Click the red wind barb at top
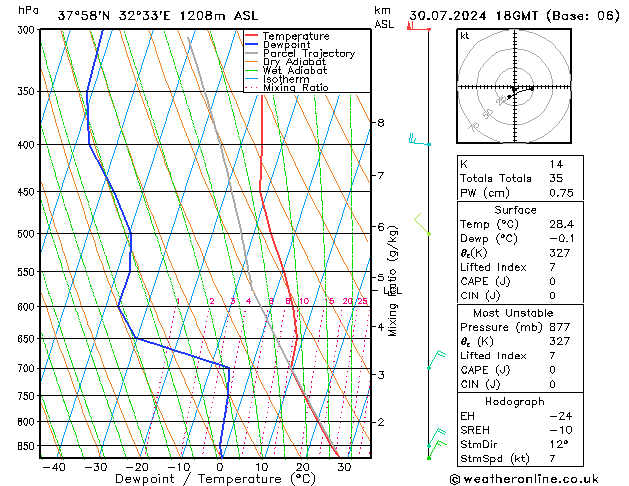The height and width of the screenshot is (486, 629). pyautogui.click(x=411, y=25)
